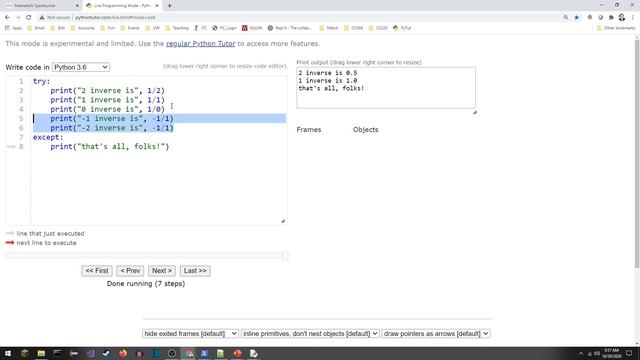Open a new browser tab
Screen dimensions: 640x360
click(169, 6)
